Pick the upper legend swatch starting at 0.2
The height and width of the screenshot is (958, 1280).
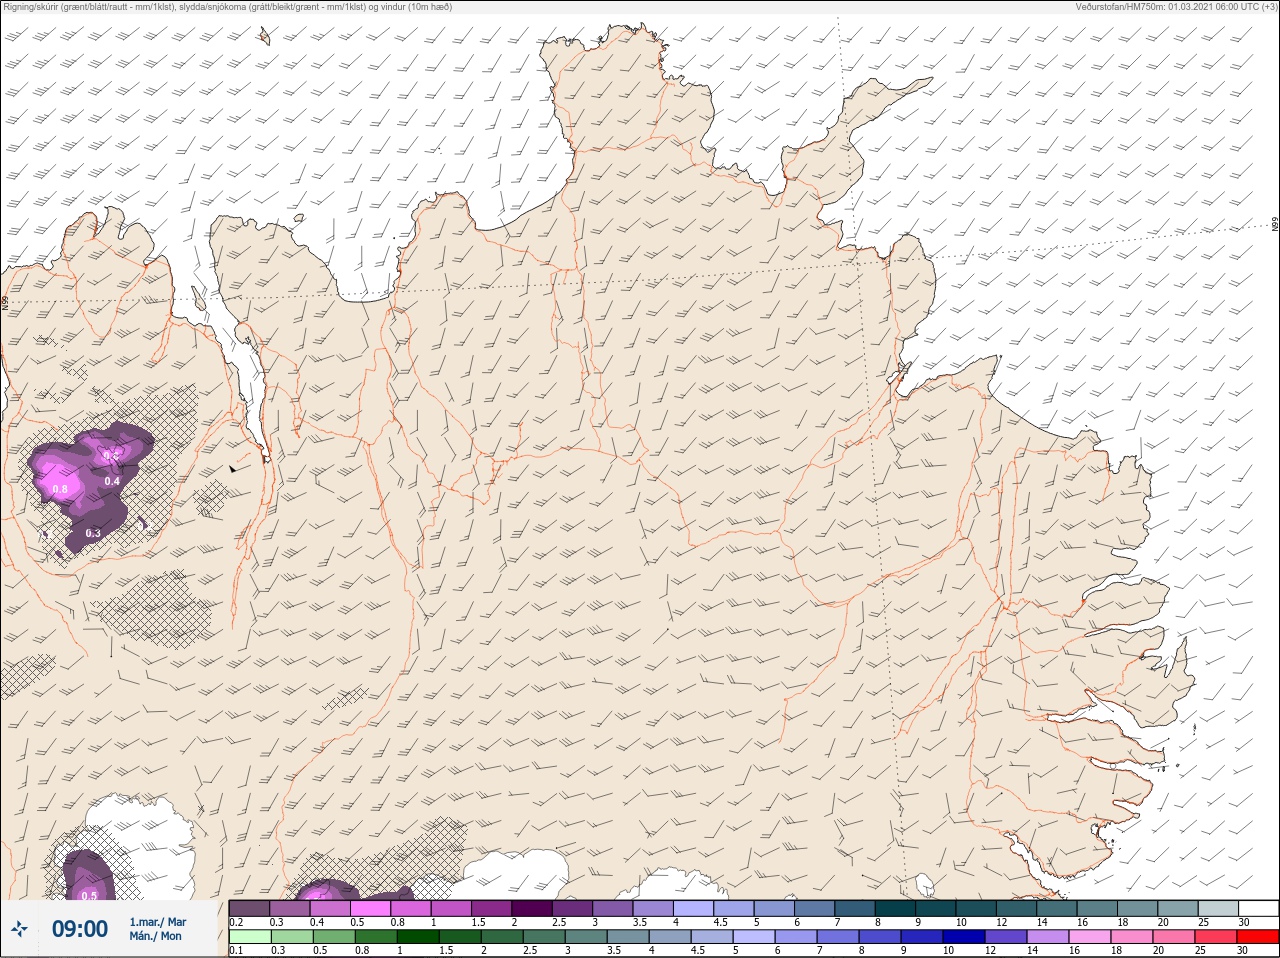[249, 908]
